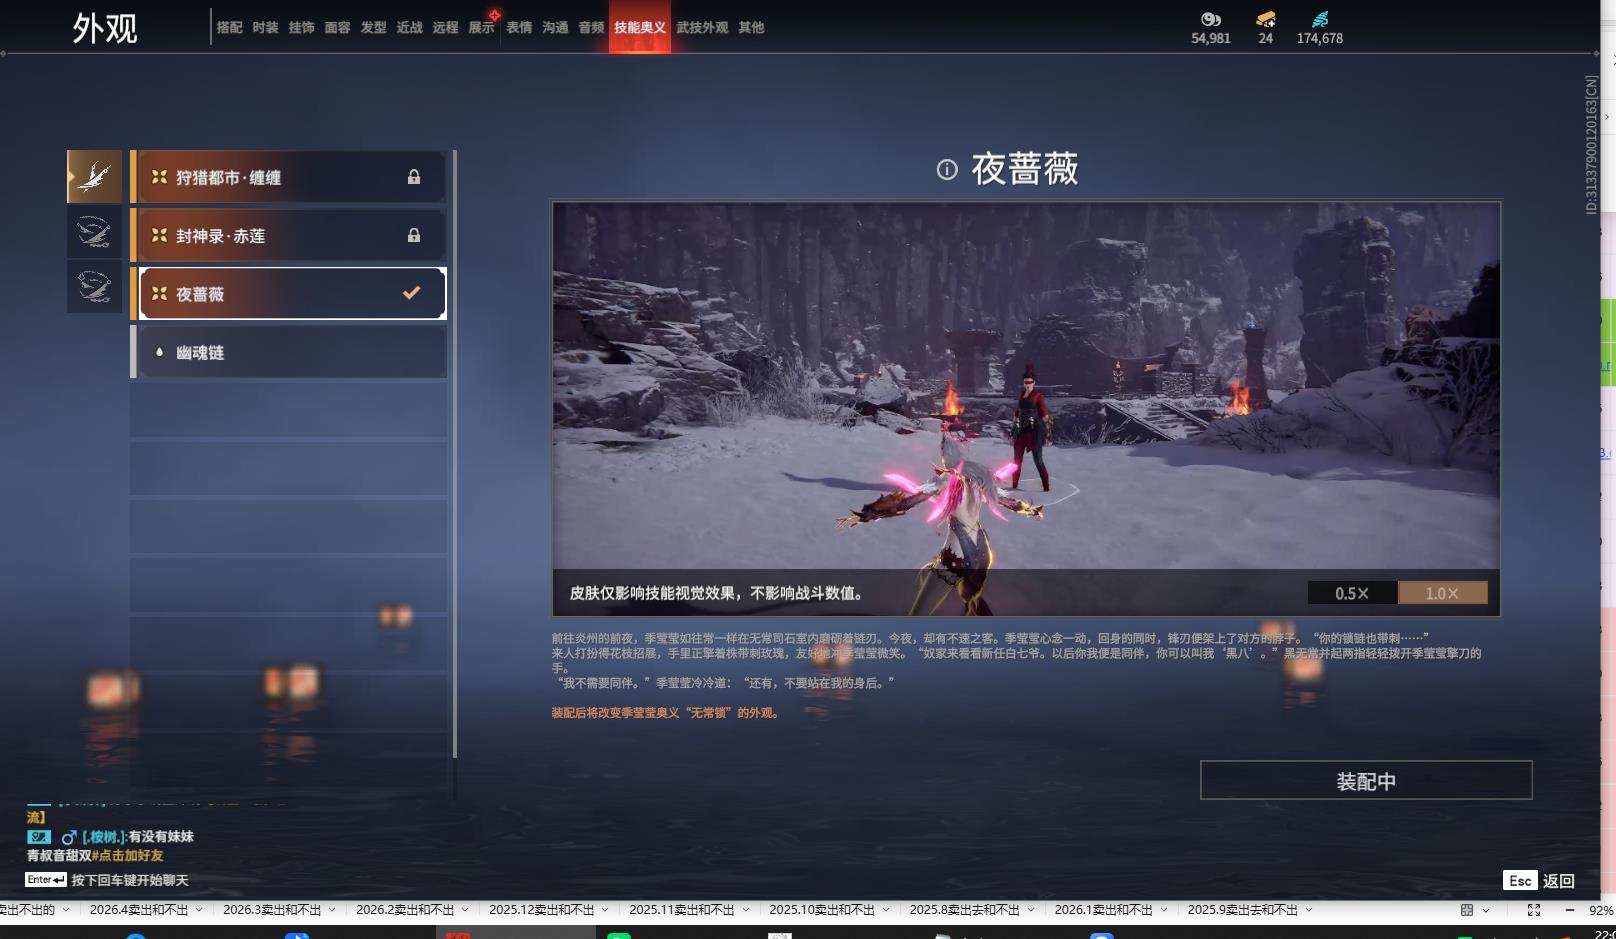The height and width of the screenshot is (939, 1616).
Task: Open the dropdown on sheet tab 2026.1卖出和不出
Action: pyautogui.click(x=1164, y=910)
